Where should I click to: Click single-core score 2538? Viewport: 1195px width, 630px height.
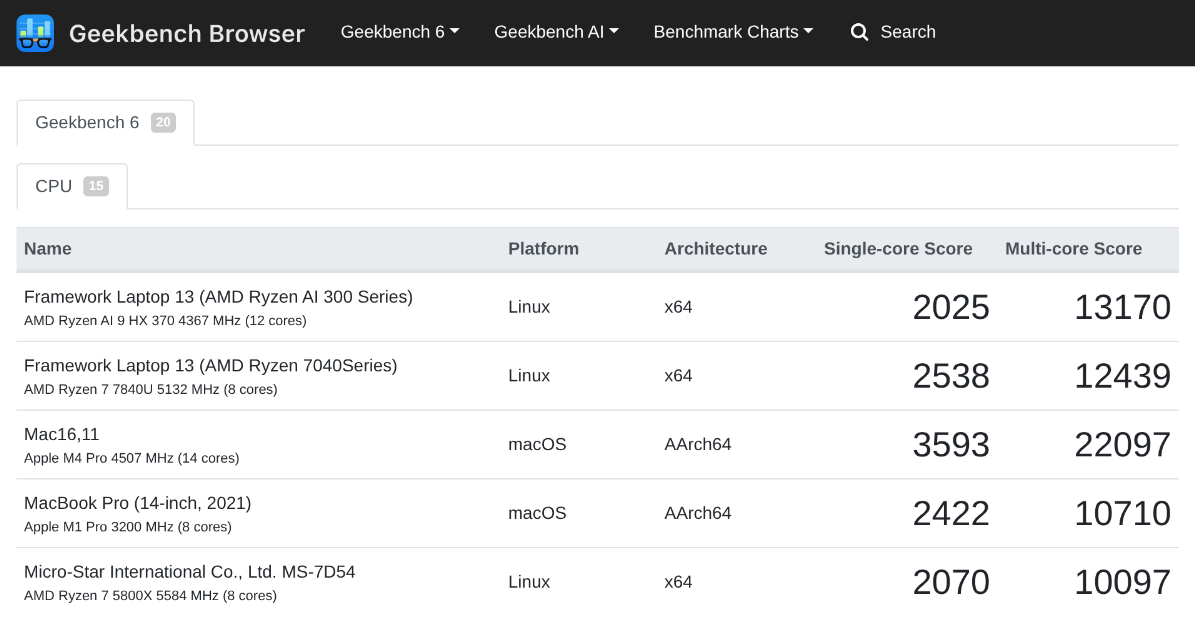tap(951, 376)
